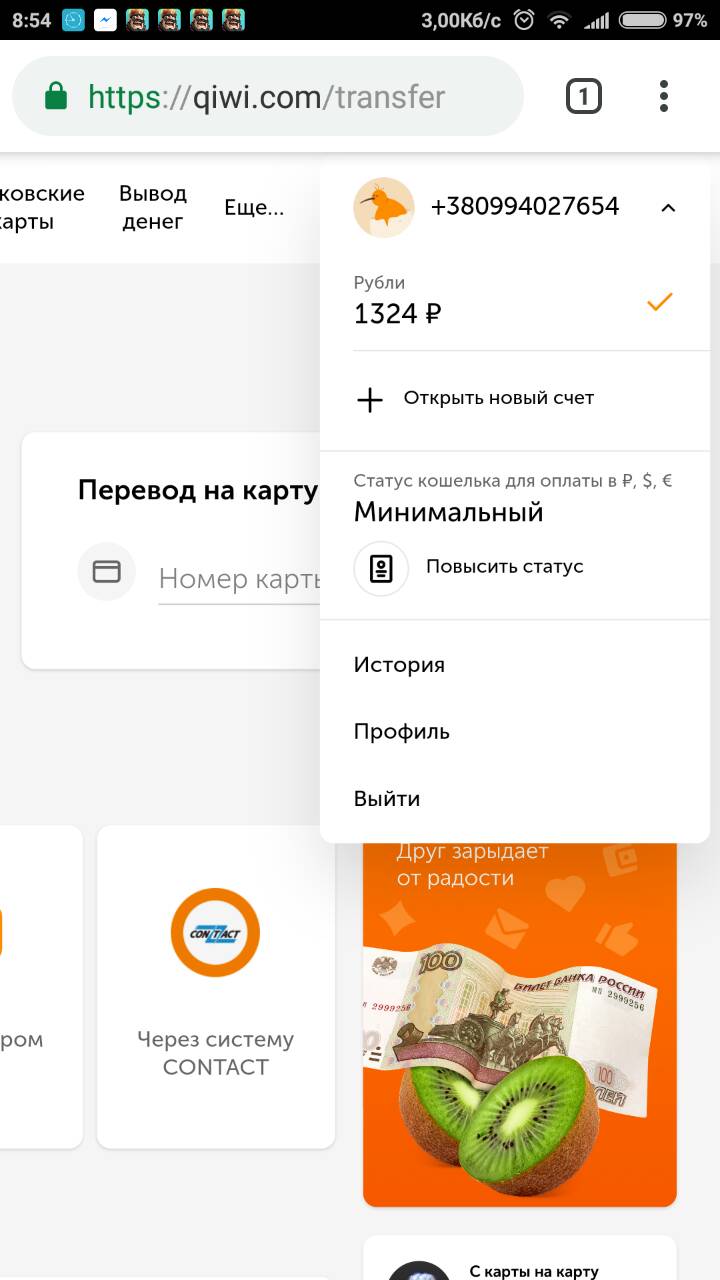This screenshot has width=720, height=1280.
Task: Focus the Номер карты input field
Action: pos(239,579)
